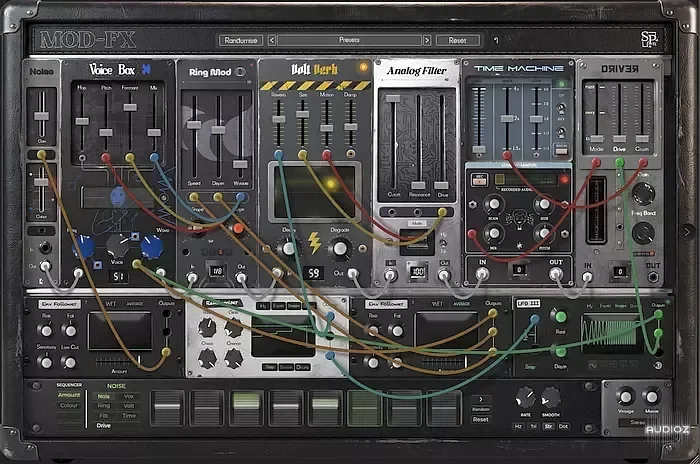The image size is (700, 464).
Task: Adjust the Ring Mod Speed slider
Action: (194, 125)
